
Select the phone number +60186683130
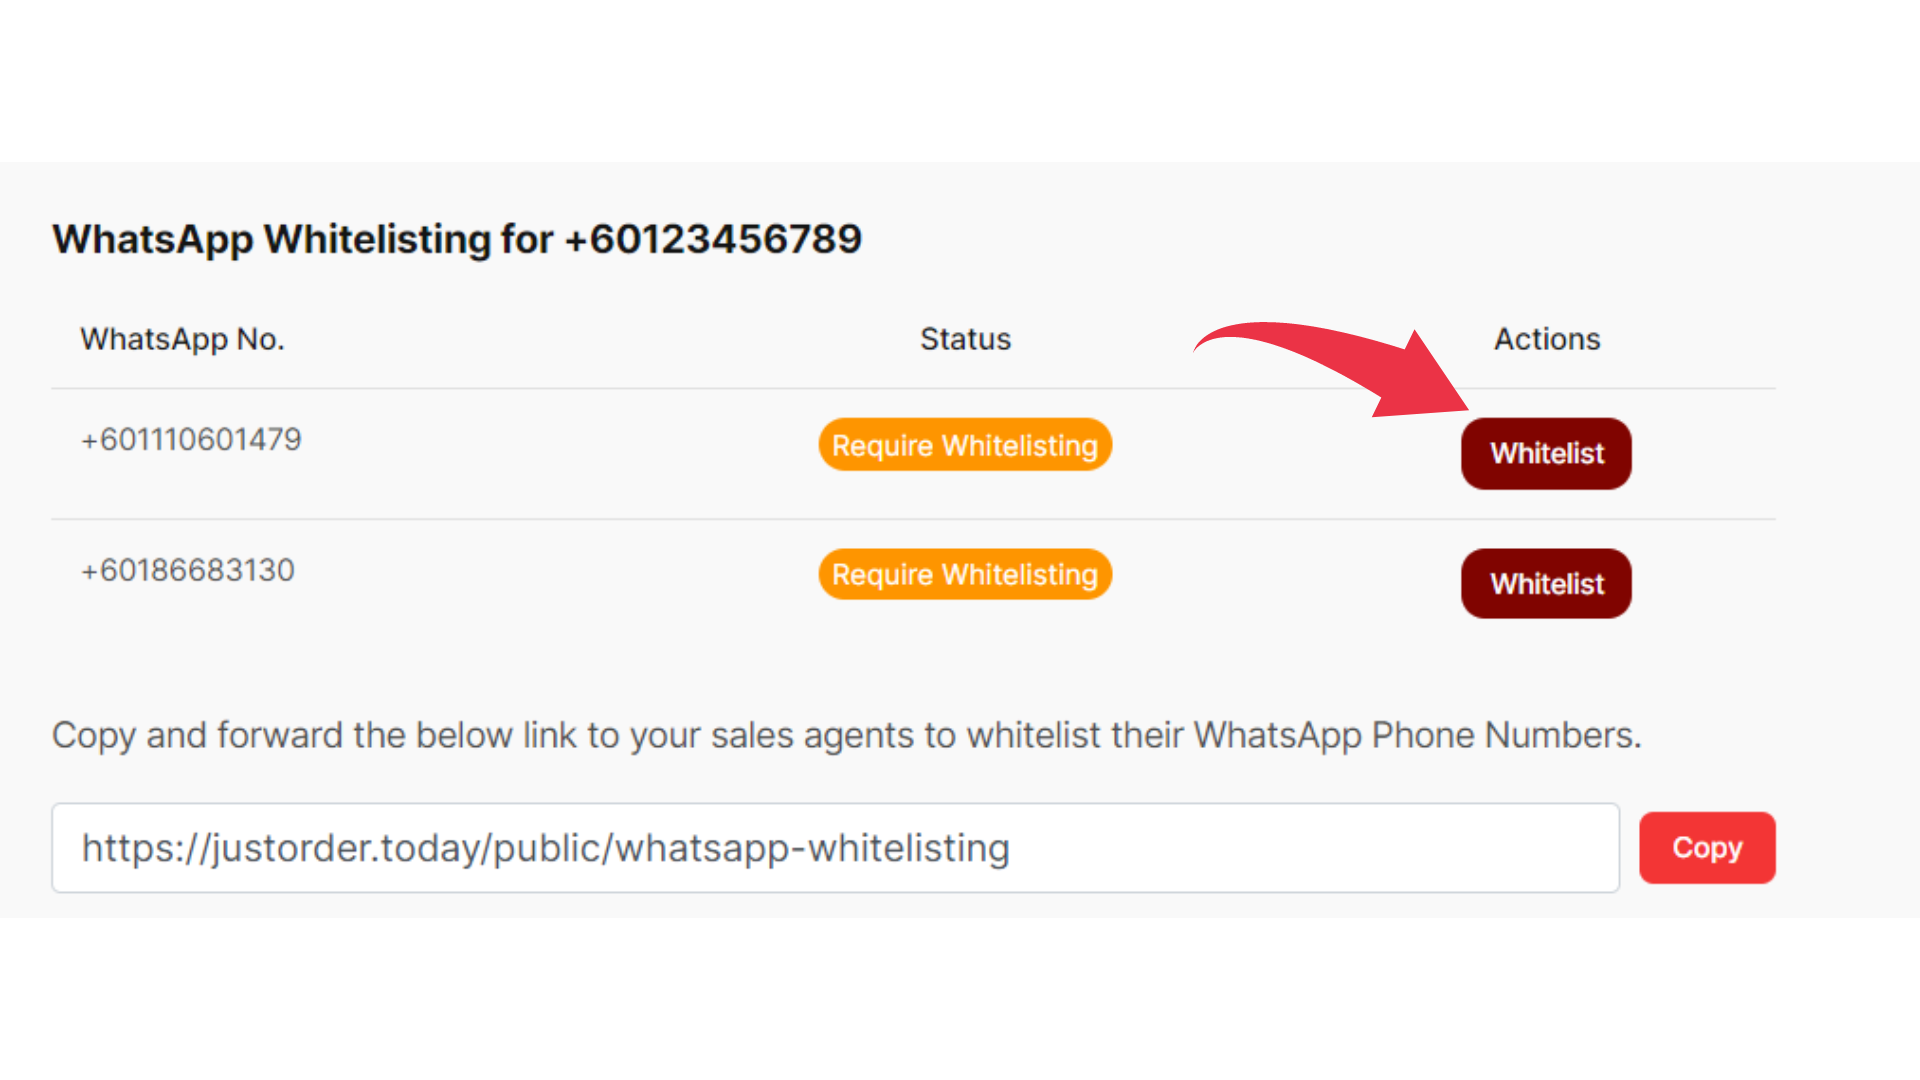click(188, 571)
